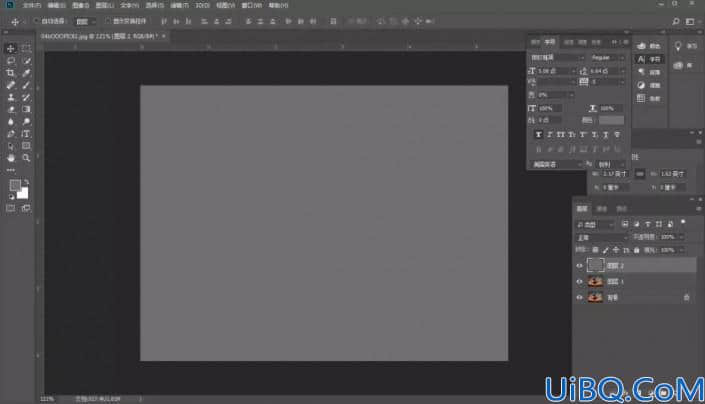
Task: Pick the background color swatch
Action: point(23,194)
